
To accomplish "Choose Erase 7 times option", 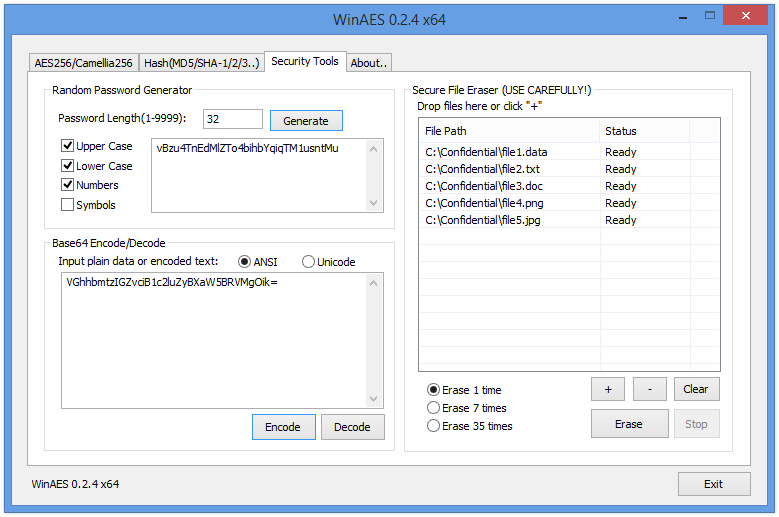I will point(433,408).
